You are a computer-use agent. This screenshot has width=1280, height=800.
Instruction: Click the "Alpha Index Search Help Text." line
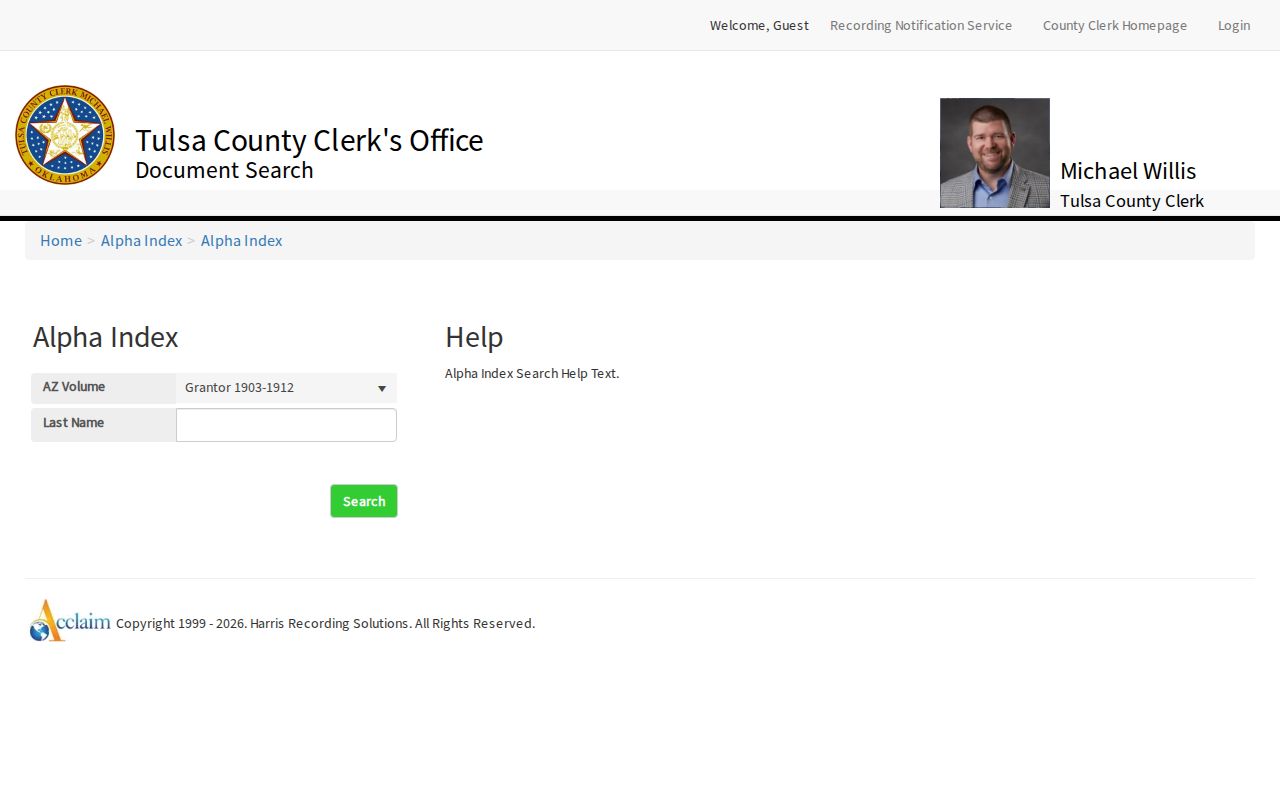(532, 373)
